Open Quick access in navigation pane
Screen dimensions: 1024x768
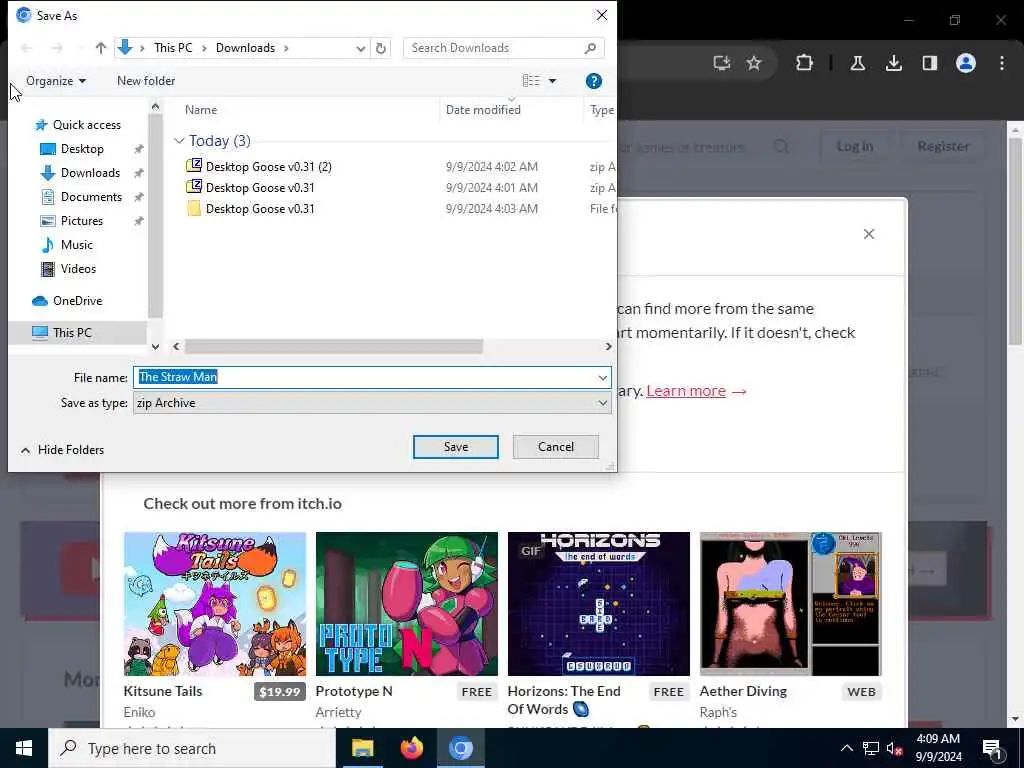coord(86,125)
